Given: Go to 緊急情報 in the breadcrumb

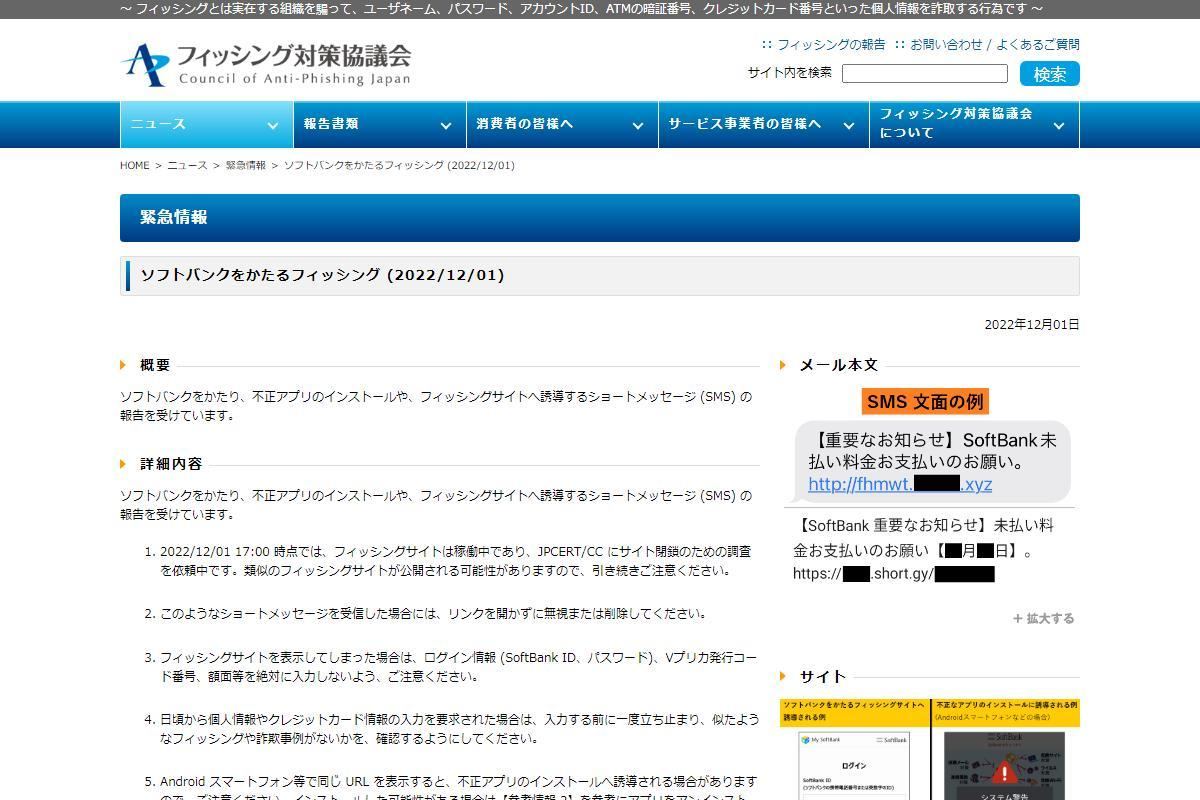Looking at the screenshot, I should [x=245, y=165].
